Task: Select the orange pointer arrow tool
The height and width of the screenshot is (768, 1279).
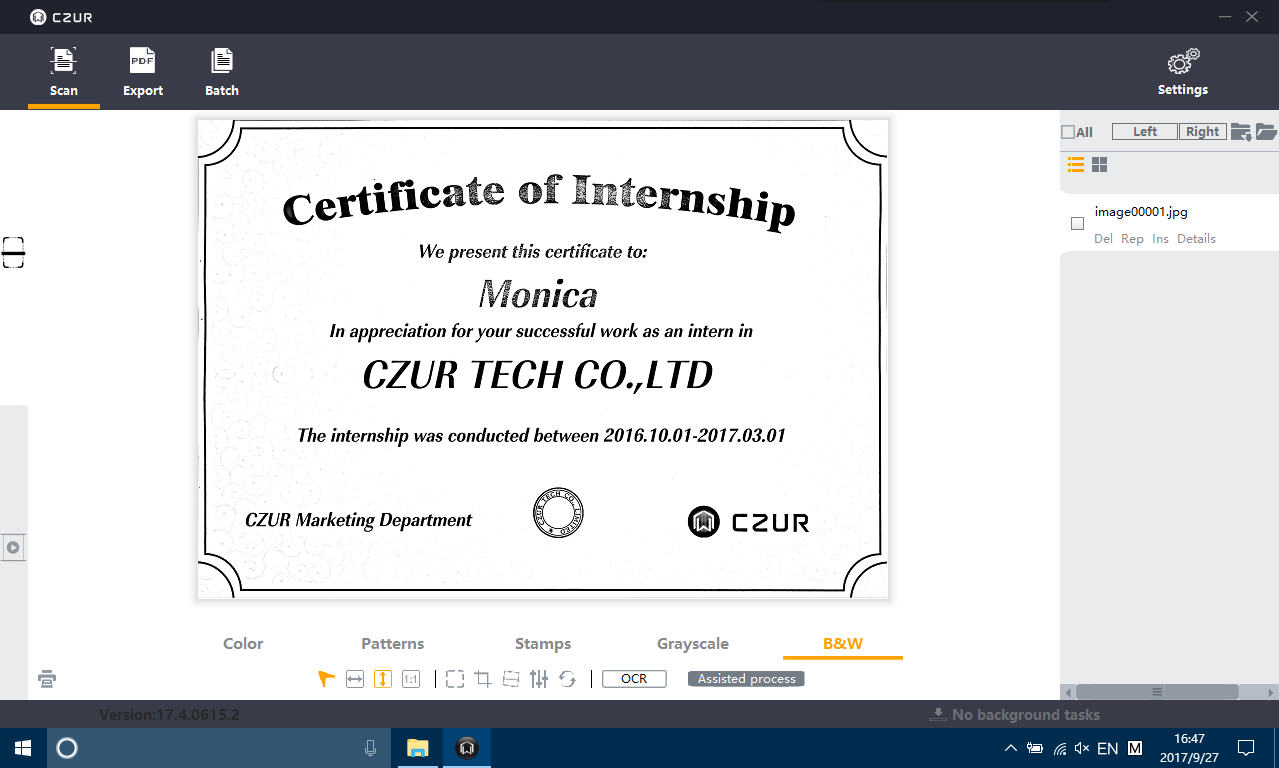Action: 326,679
